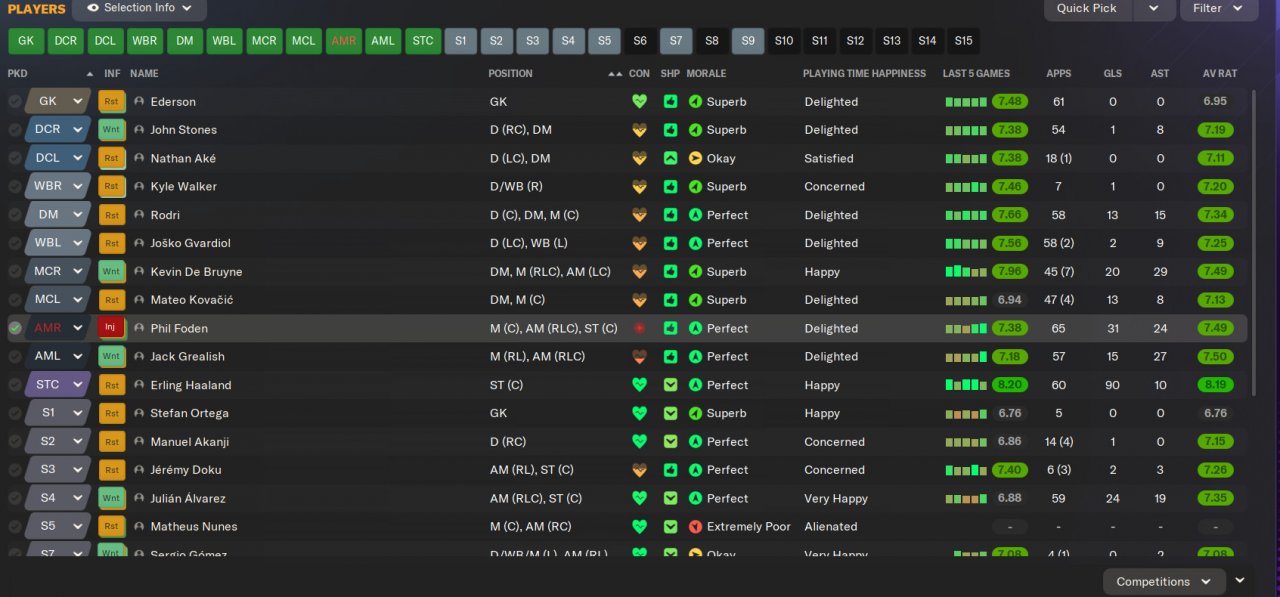Open Erling Haaland's player name link
The height and width of the screenshot is (597, 1280).
coord(191,385)
